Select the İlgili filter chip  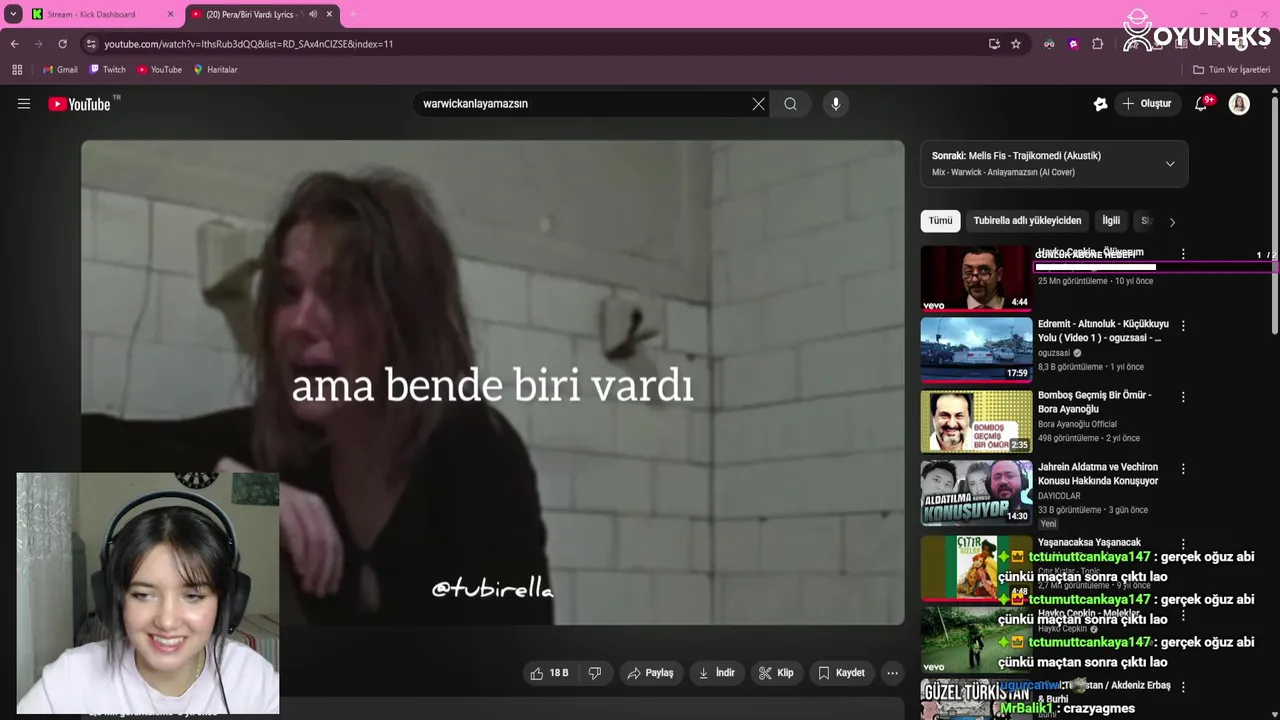[x=1111, y=221]
